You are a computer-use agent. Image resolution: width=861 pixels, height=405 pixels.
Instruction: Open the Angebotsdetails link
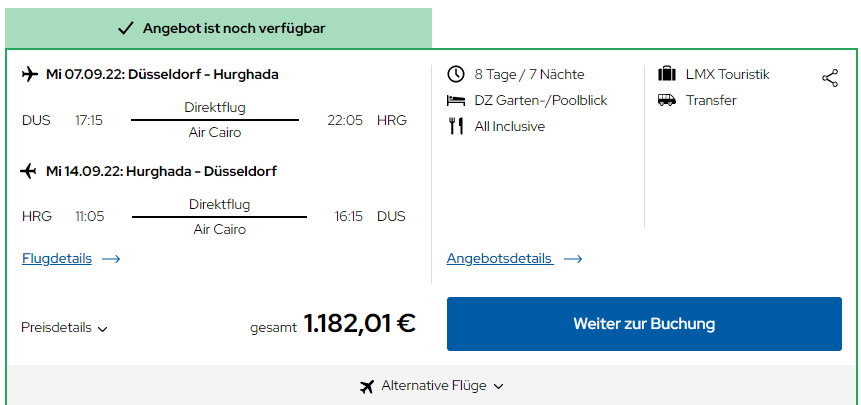pyautogui.click(x=499, y=258)
